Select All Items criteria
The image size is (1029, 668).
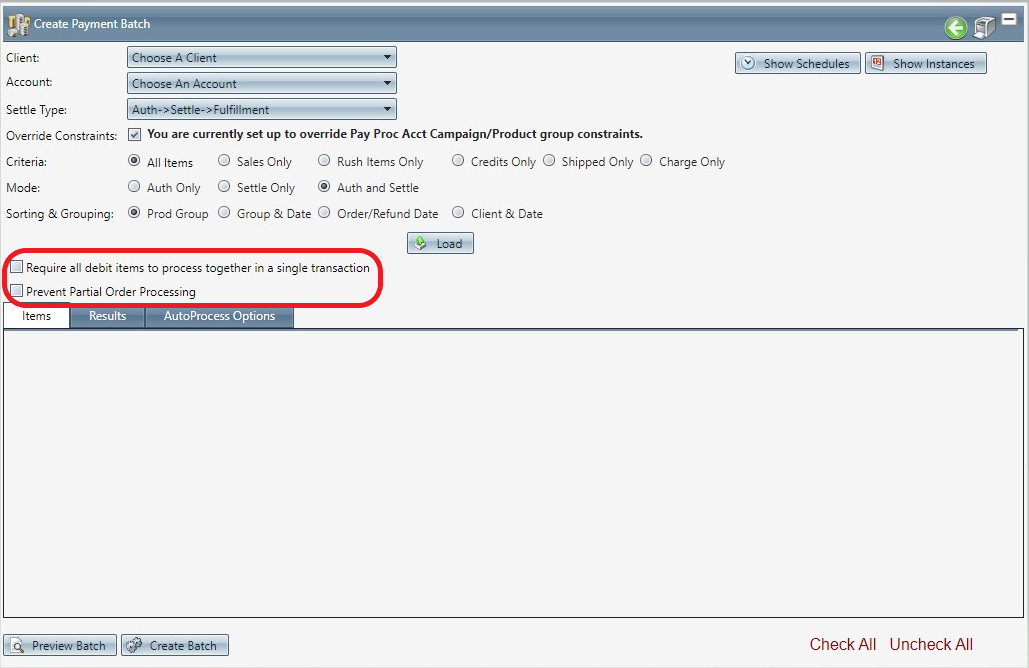135,161
